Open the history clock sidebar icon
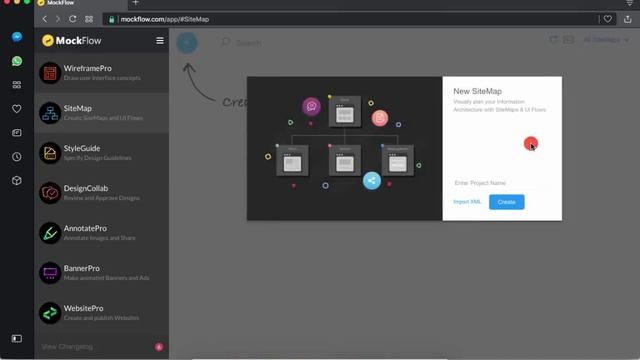The height and width of the screenshot is (360, 640). (17, 157)
